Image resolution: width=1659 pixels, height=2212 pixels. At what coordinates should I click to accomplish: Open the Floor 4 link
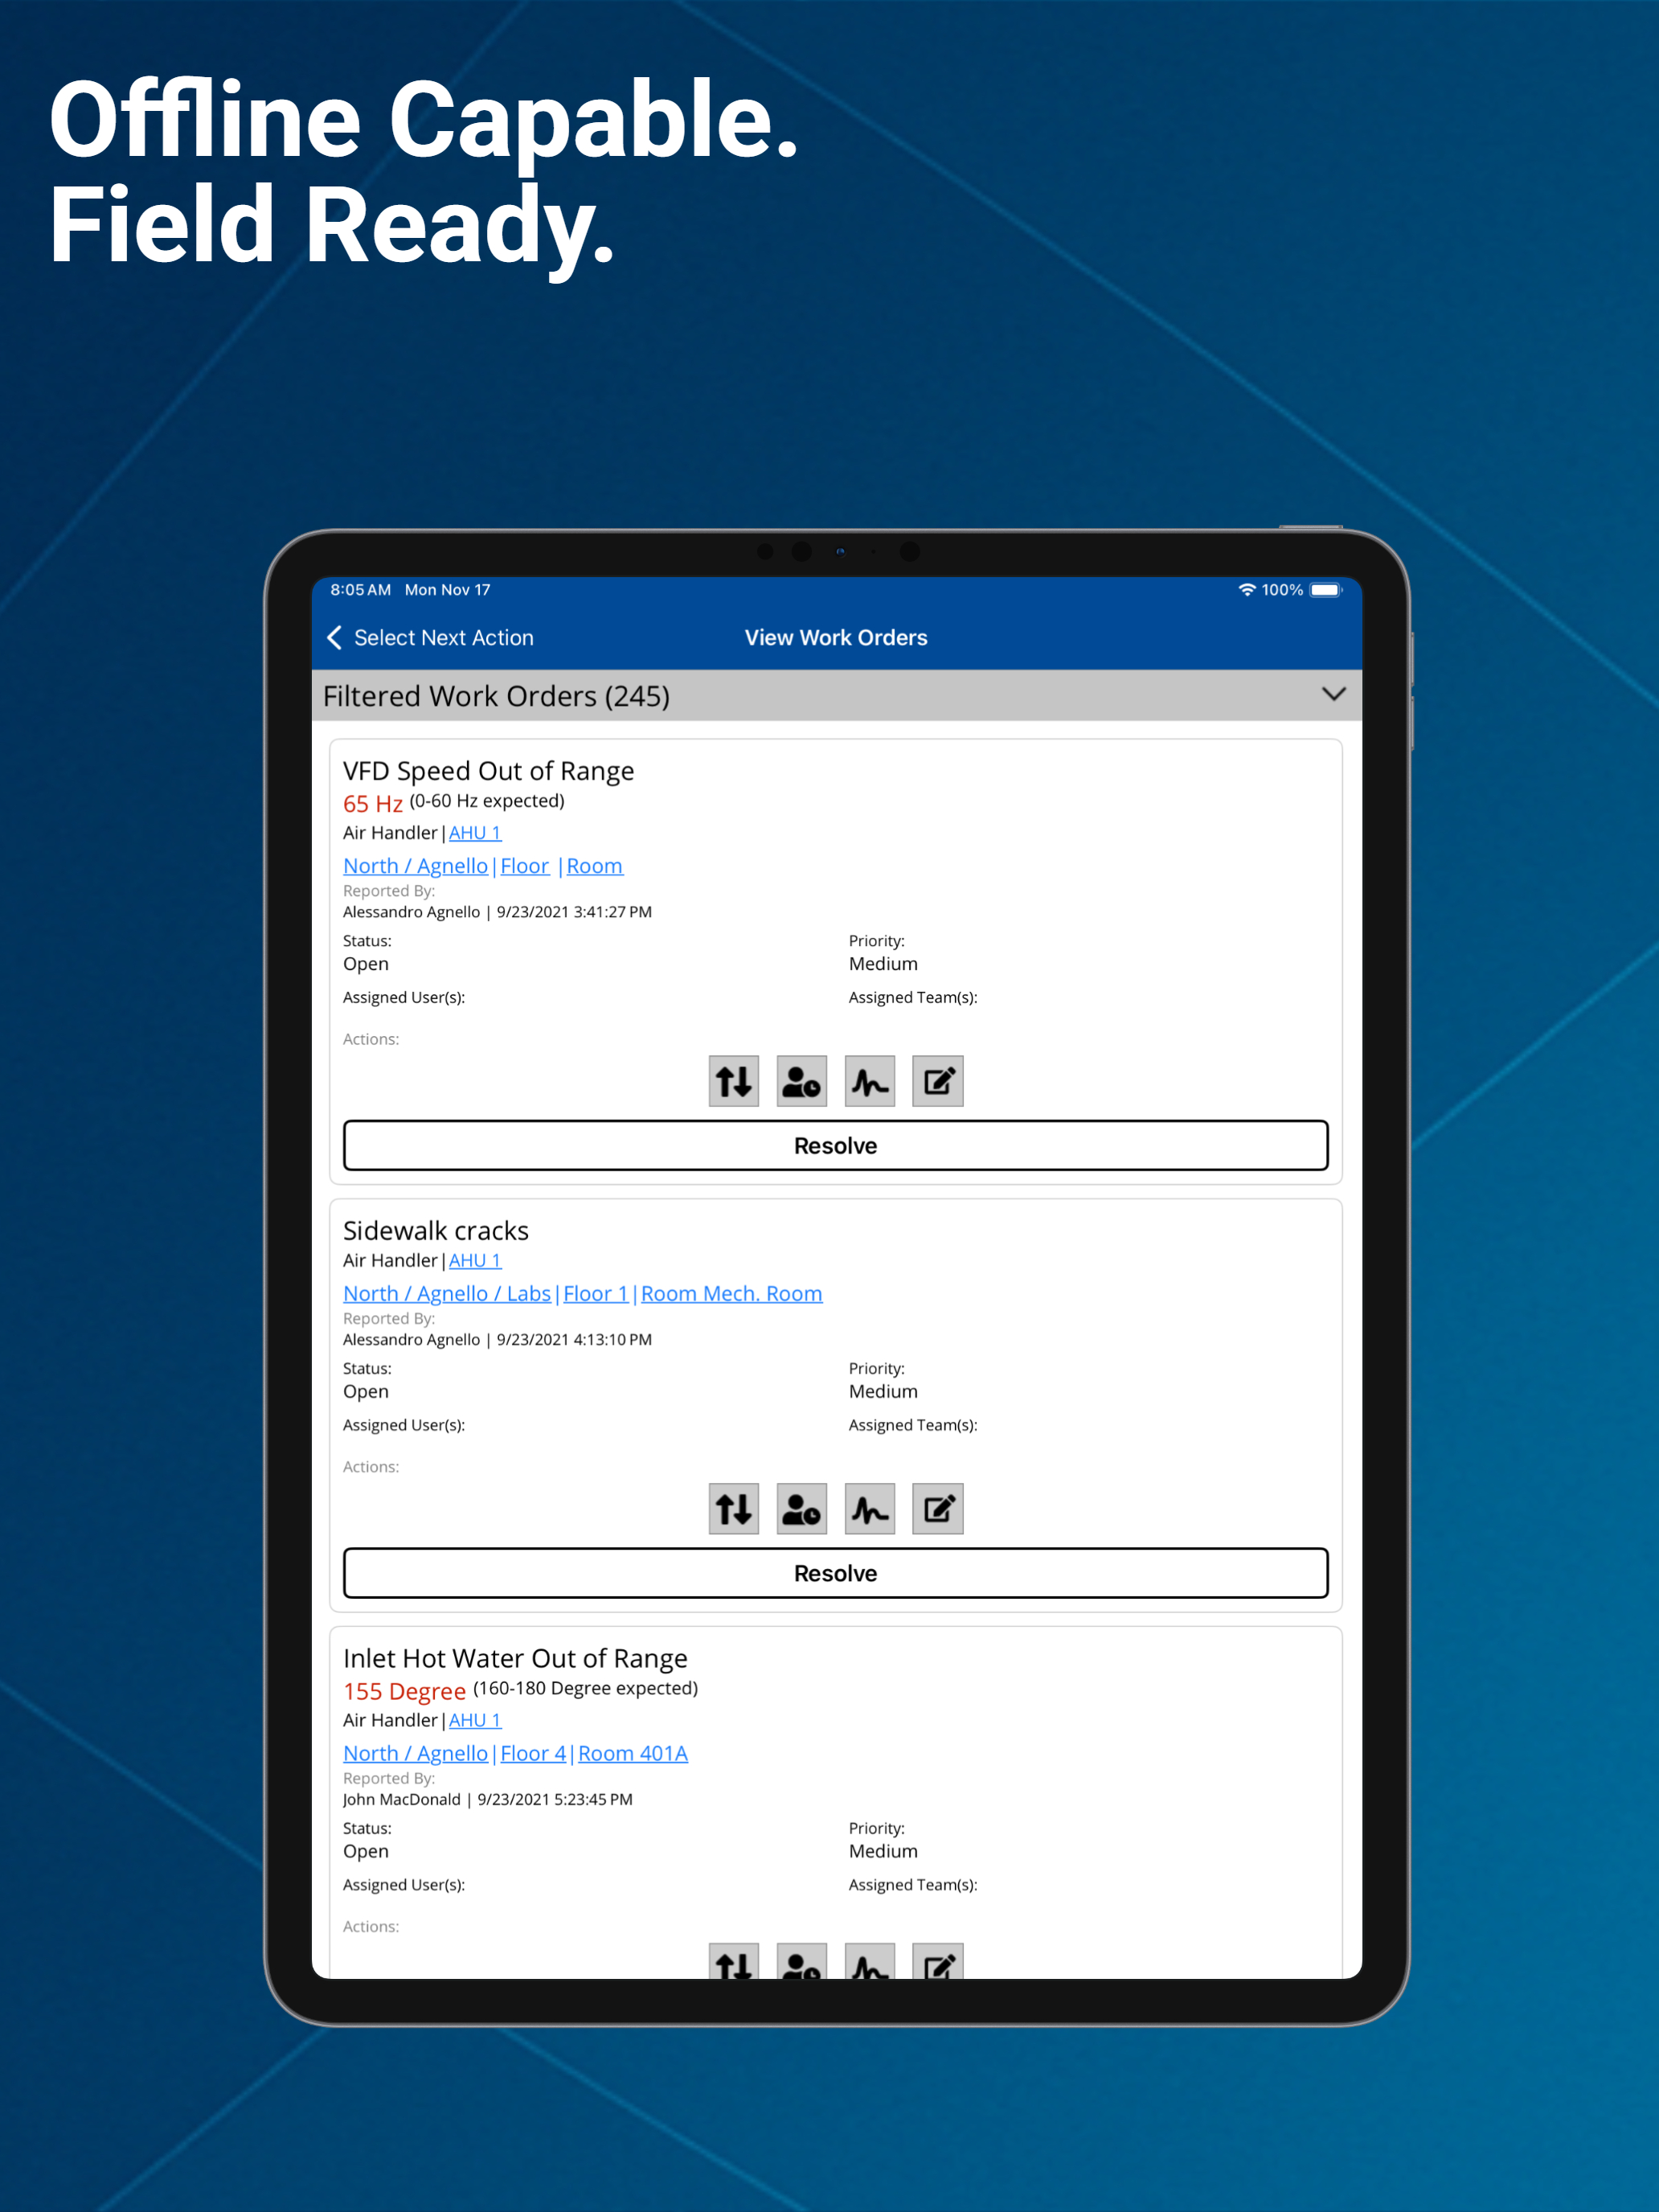pos(533,1754)
